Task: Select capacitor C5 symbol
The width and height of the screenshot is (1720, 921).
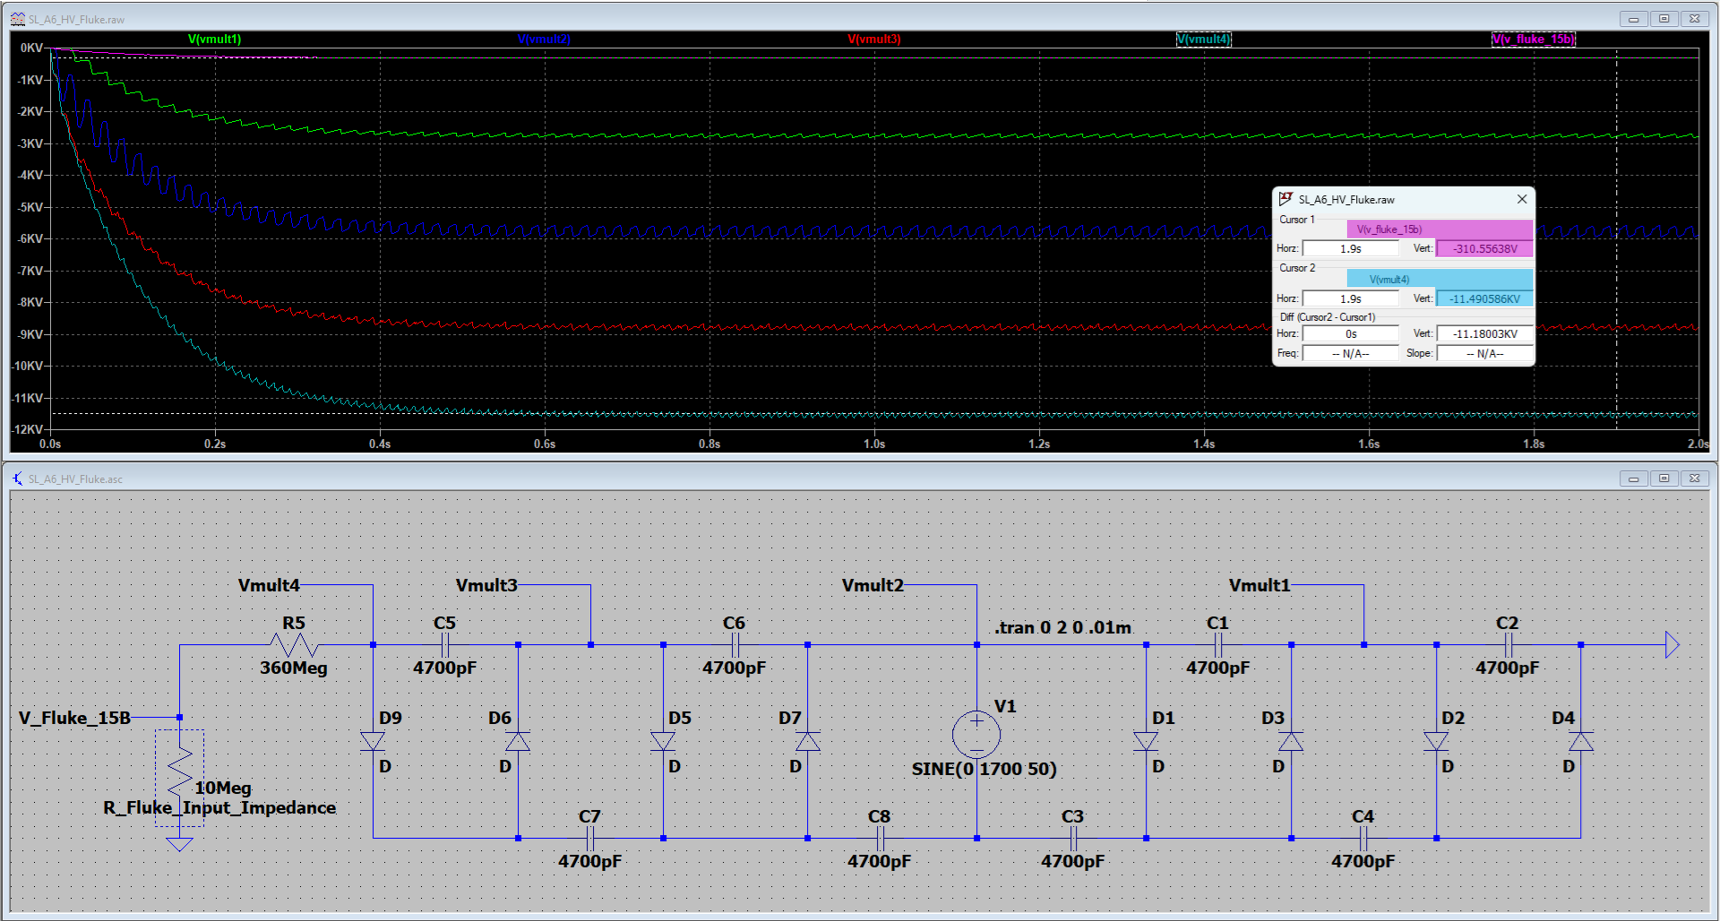Action: coord(445,645)
